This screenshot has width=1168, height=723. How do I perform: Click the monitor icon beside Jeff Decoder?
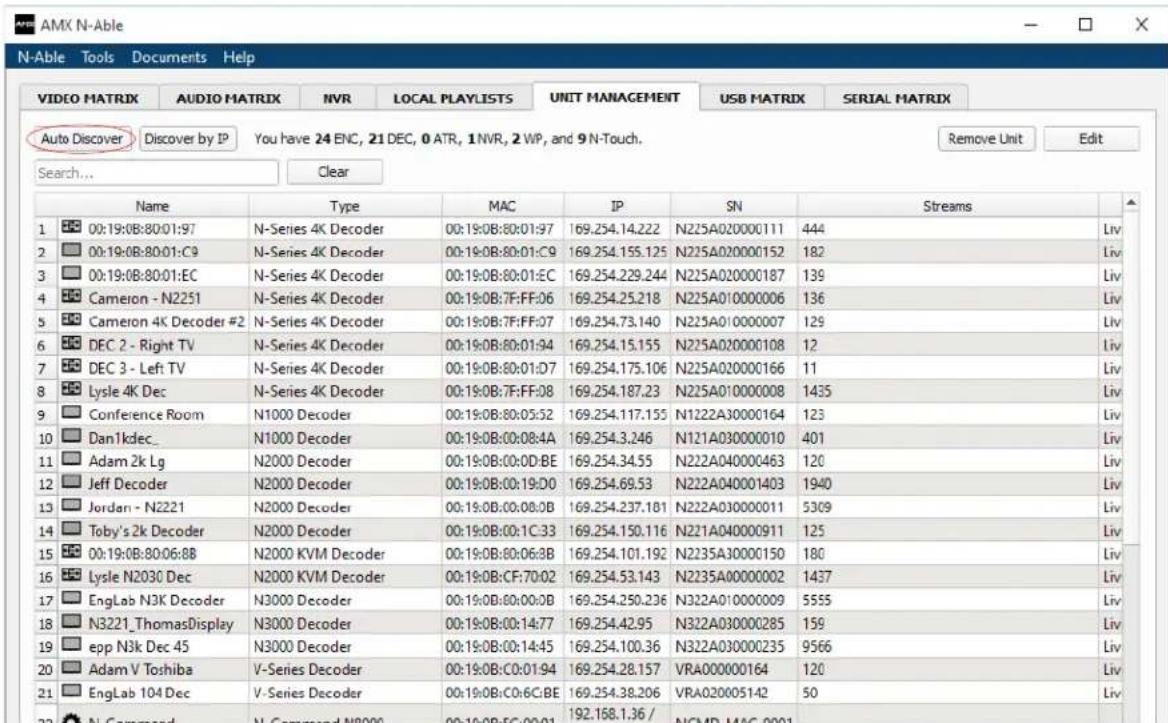(72, 482)
